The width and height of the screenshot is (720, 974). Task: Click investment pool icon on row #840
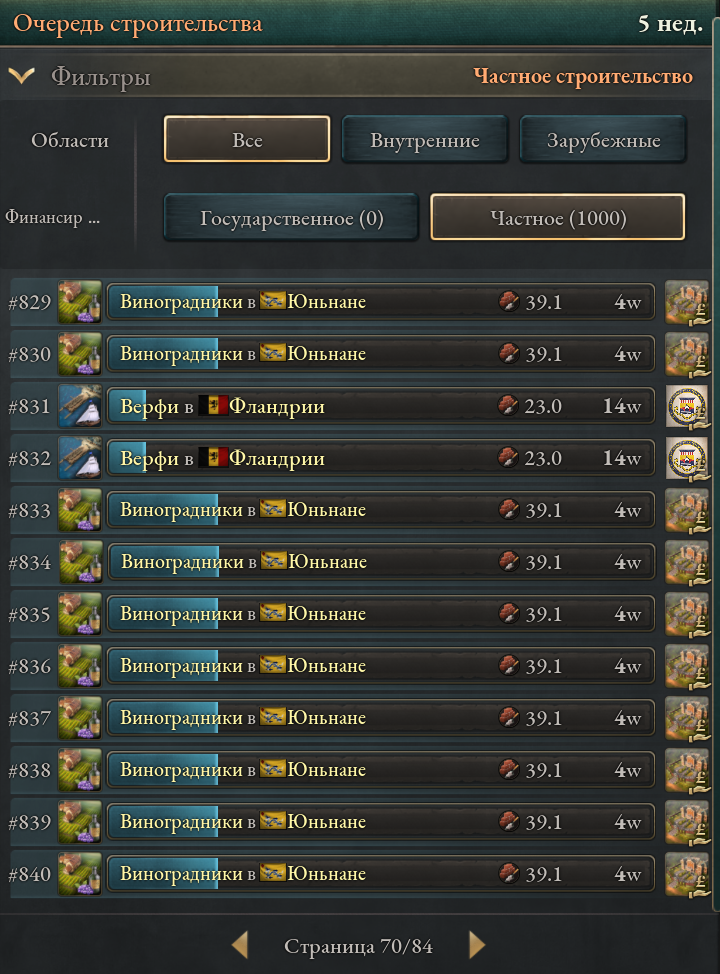click(687, 875)
